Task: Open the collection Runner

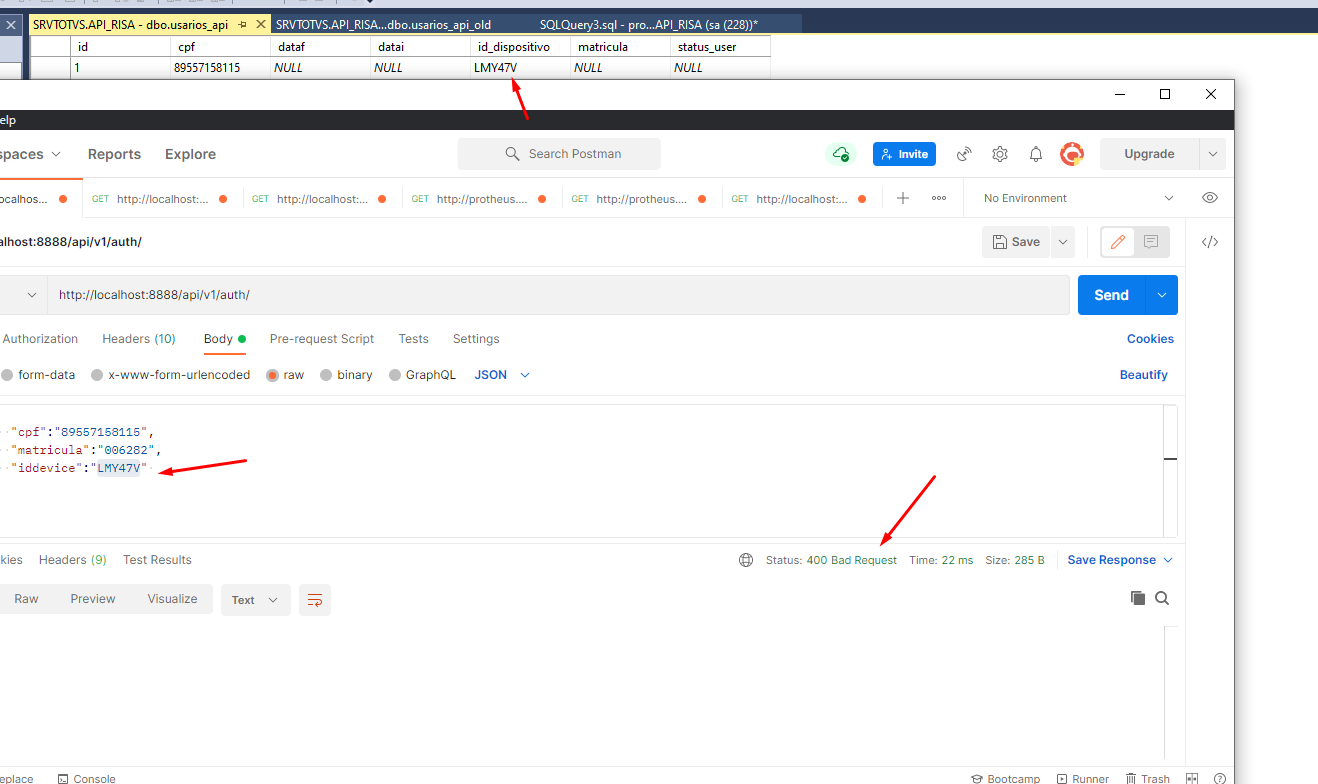Action: click(1081, 778)
